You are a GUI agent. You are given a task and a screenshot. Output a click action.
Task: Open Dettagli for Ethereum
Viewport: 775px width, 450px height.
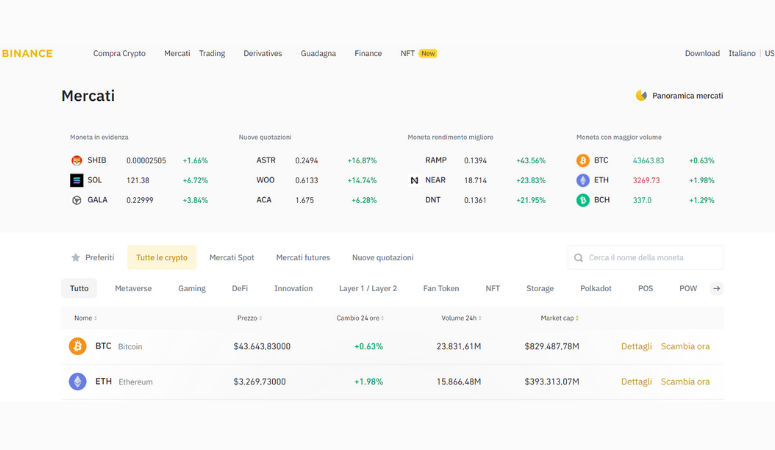pyautogui.click(x=636, y=381)
